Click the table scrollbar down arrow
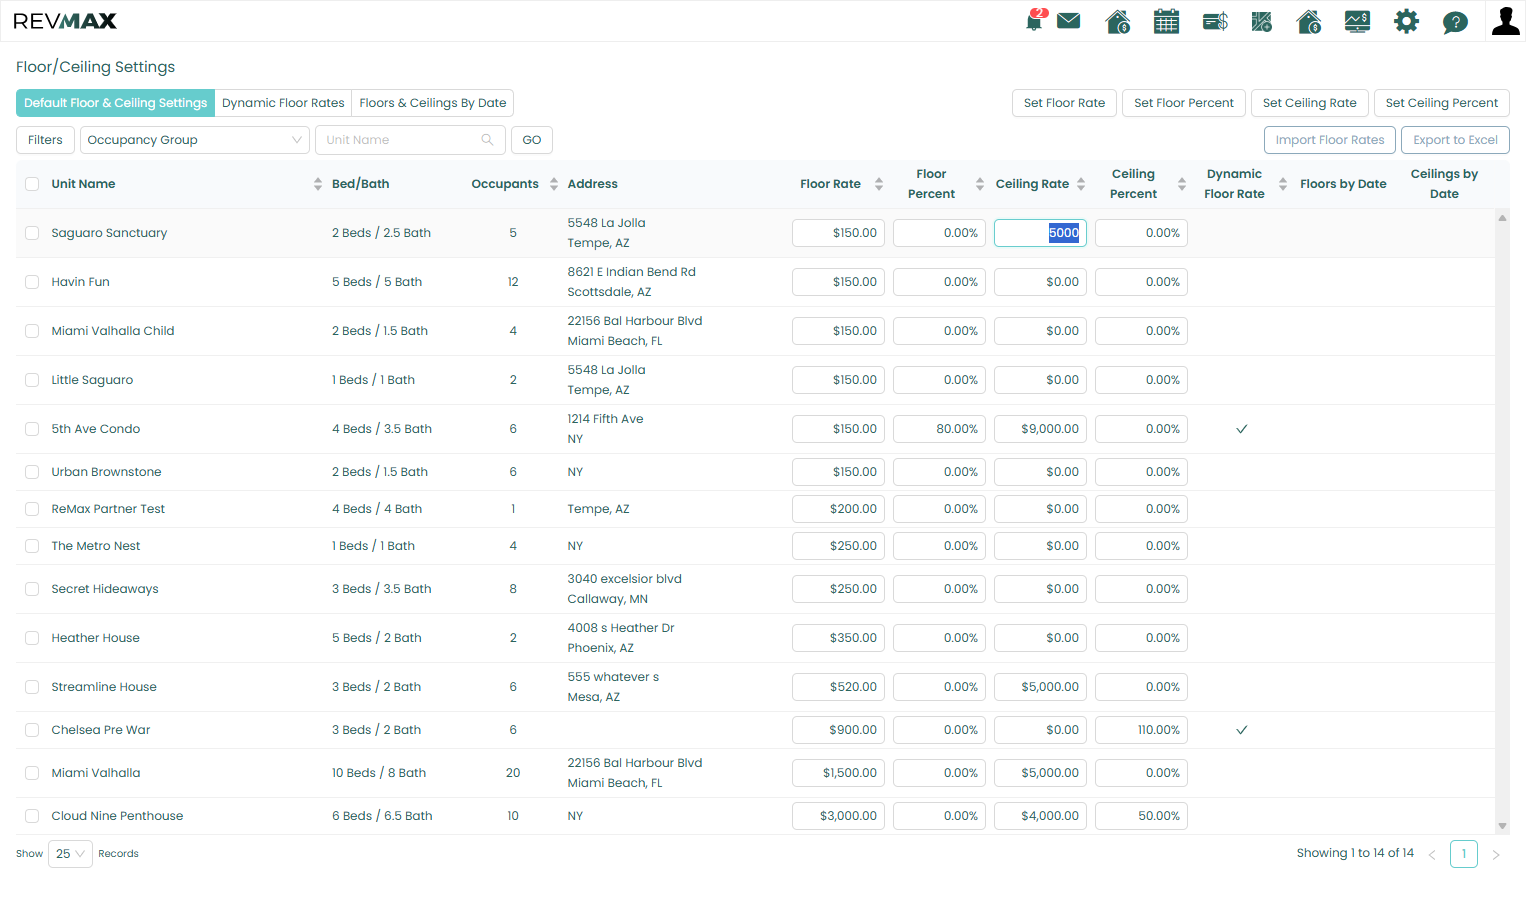The image size is (1526, 914). (x=1502, y=827)
